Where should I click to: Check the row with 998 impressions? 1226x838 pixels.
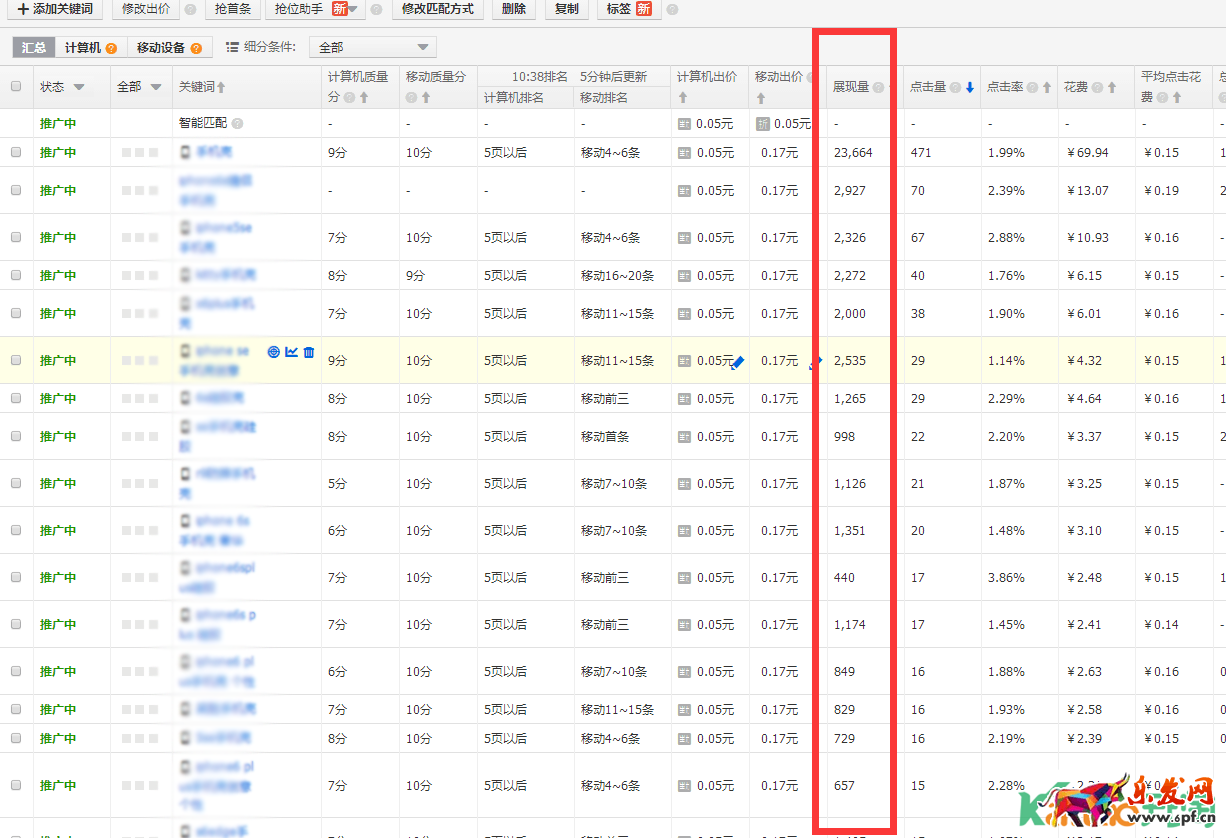(16, 436)
